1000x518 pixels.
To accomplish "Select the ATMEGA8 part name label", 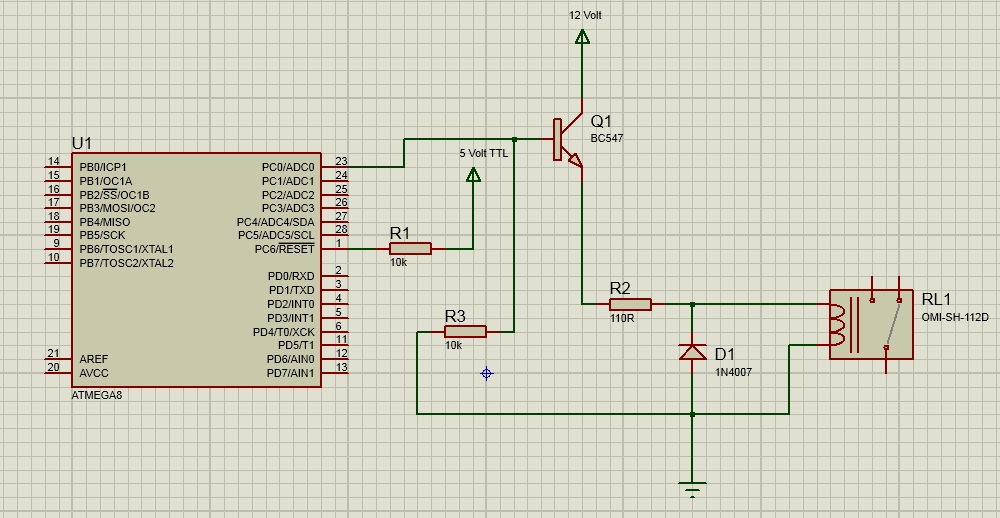I will pos(97,395).
